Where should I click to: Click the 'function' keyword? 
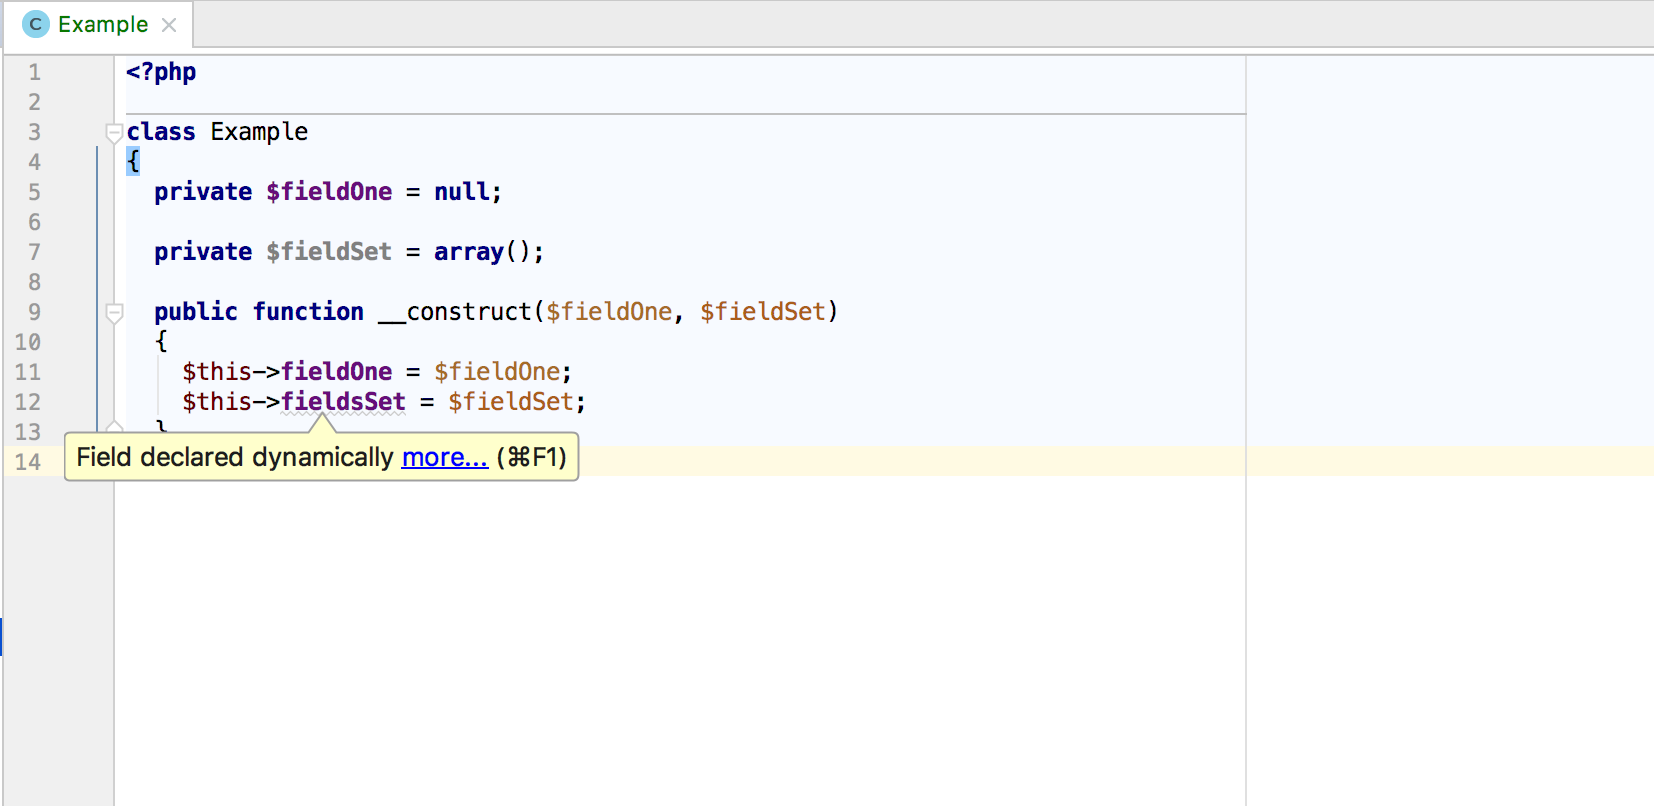[x=308, y=312]
